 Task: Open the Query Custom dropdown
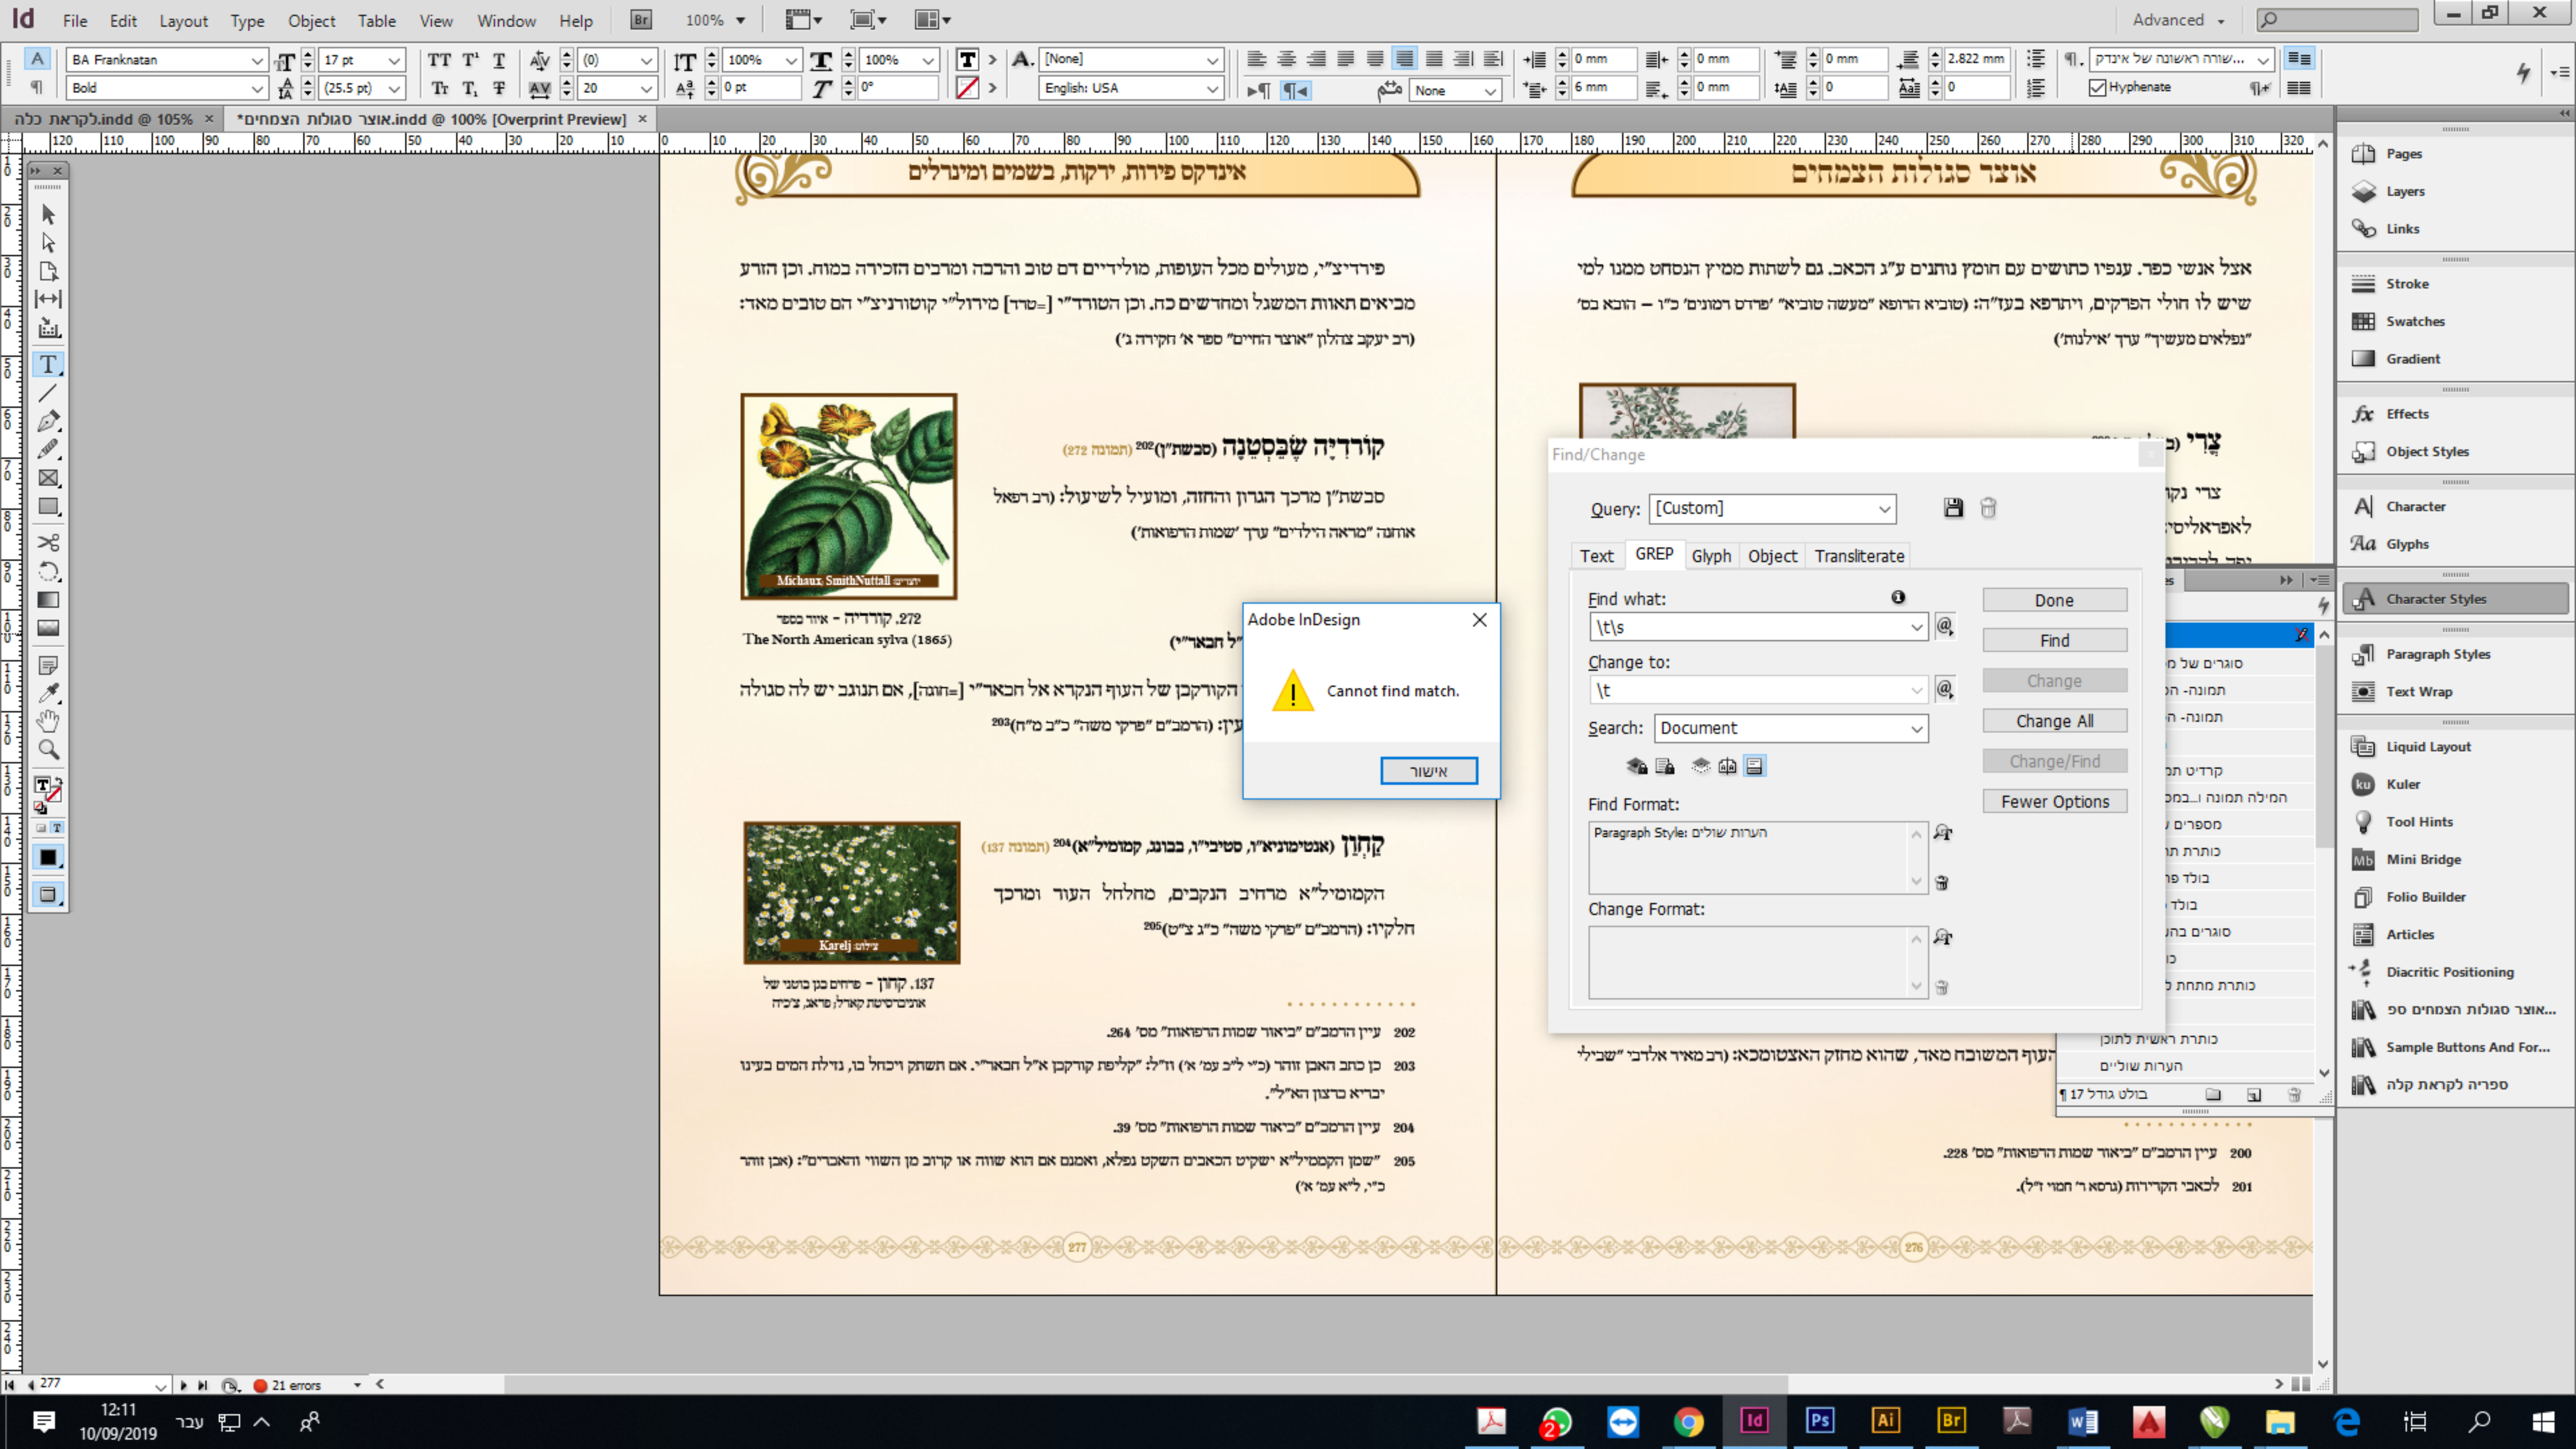[x=1884, y=508]
